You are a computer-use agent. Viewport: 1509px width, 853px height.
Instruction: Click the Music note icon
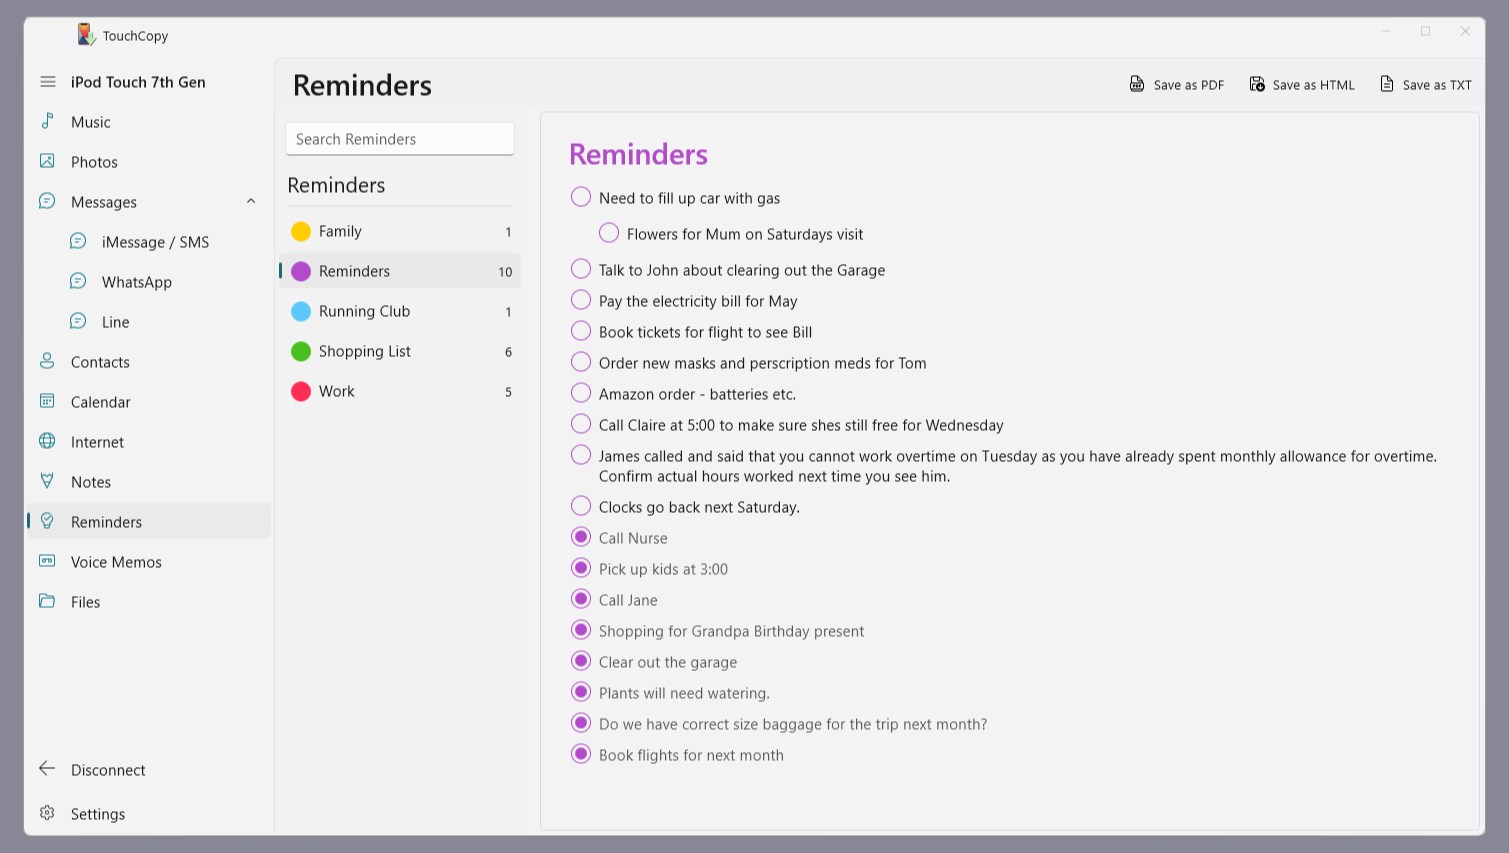(47, 121)
